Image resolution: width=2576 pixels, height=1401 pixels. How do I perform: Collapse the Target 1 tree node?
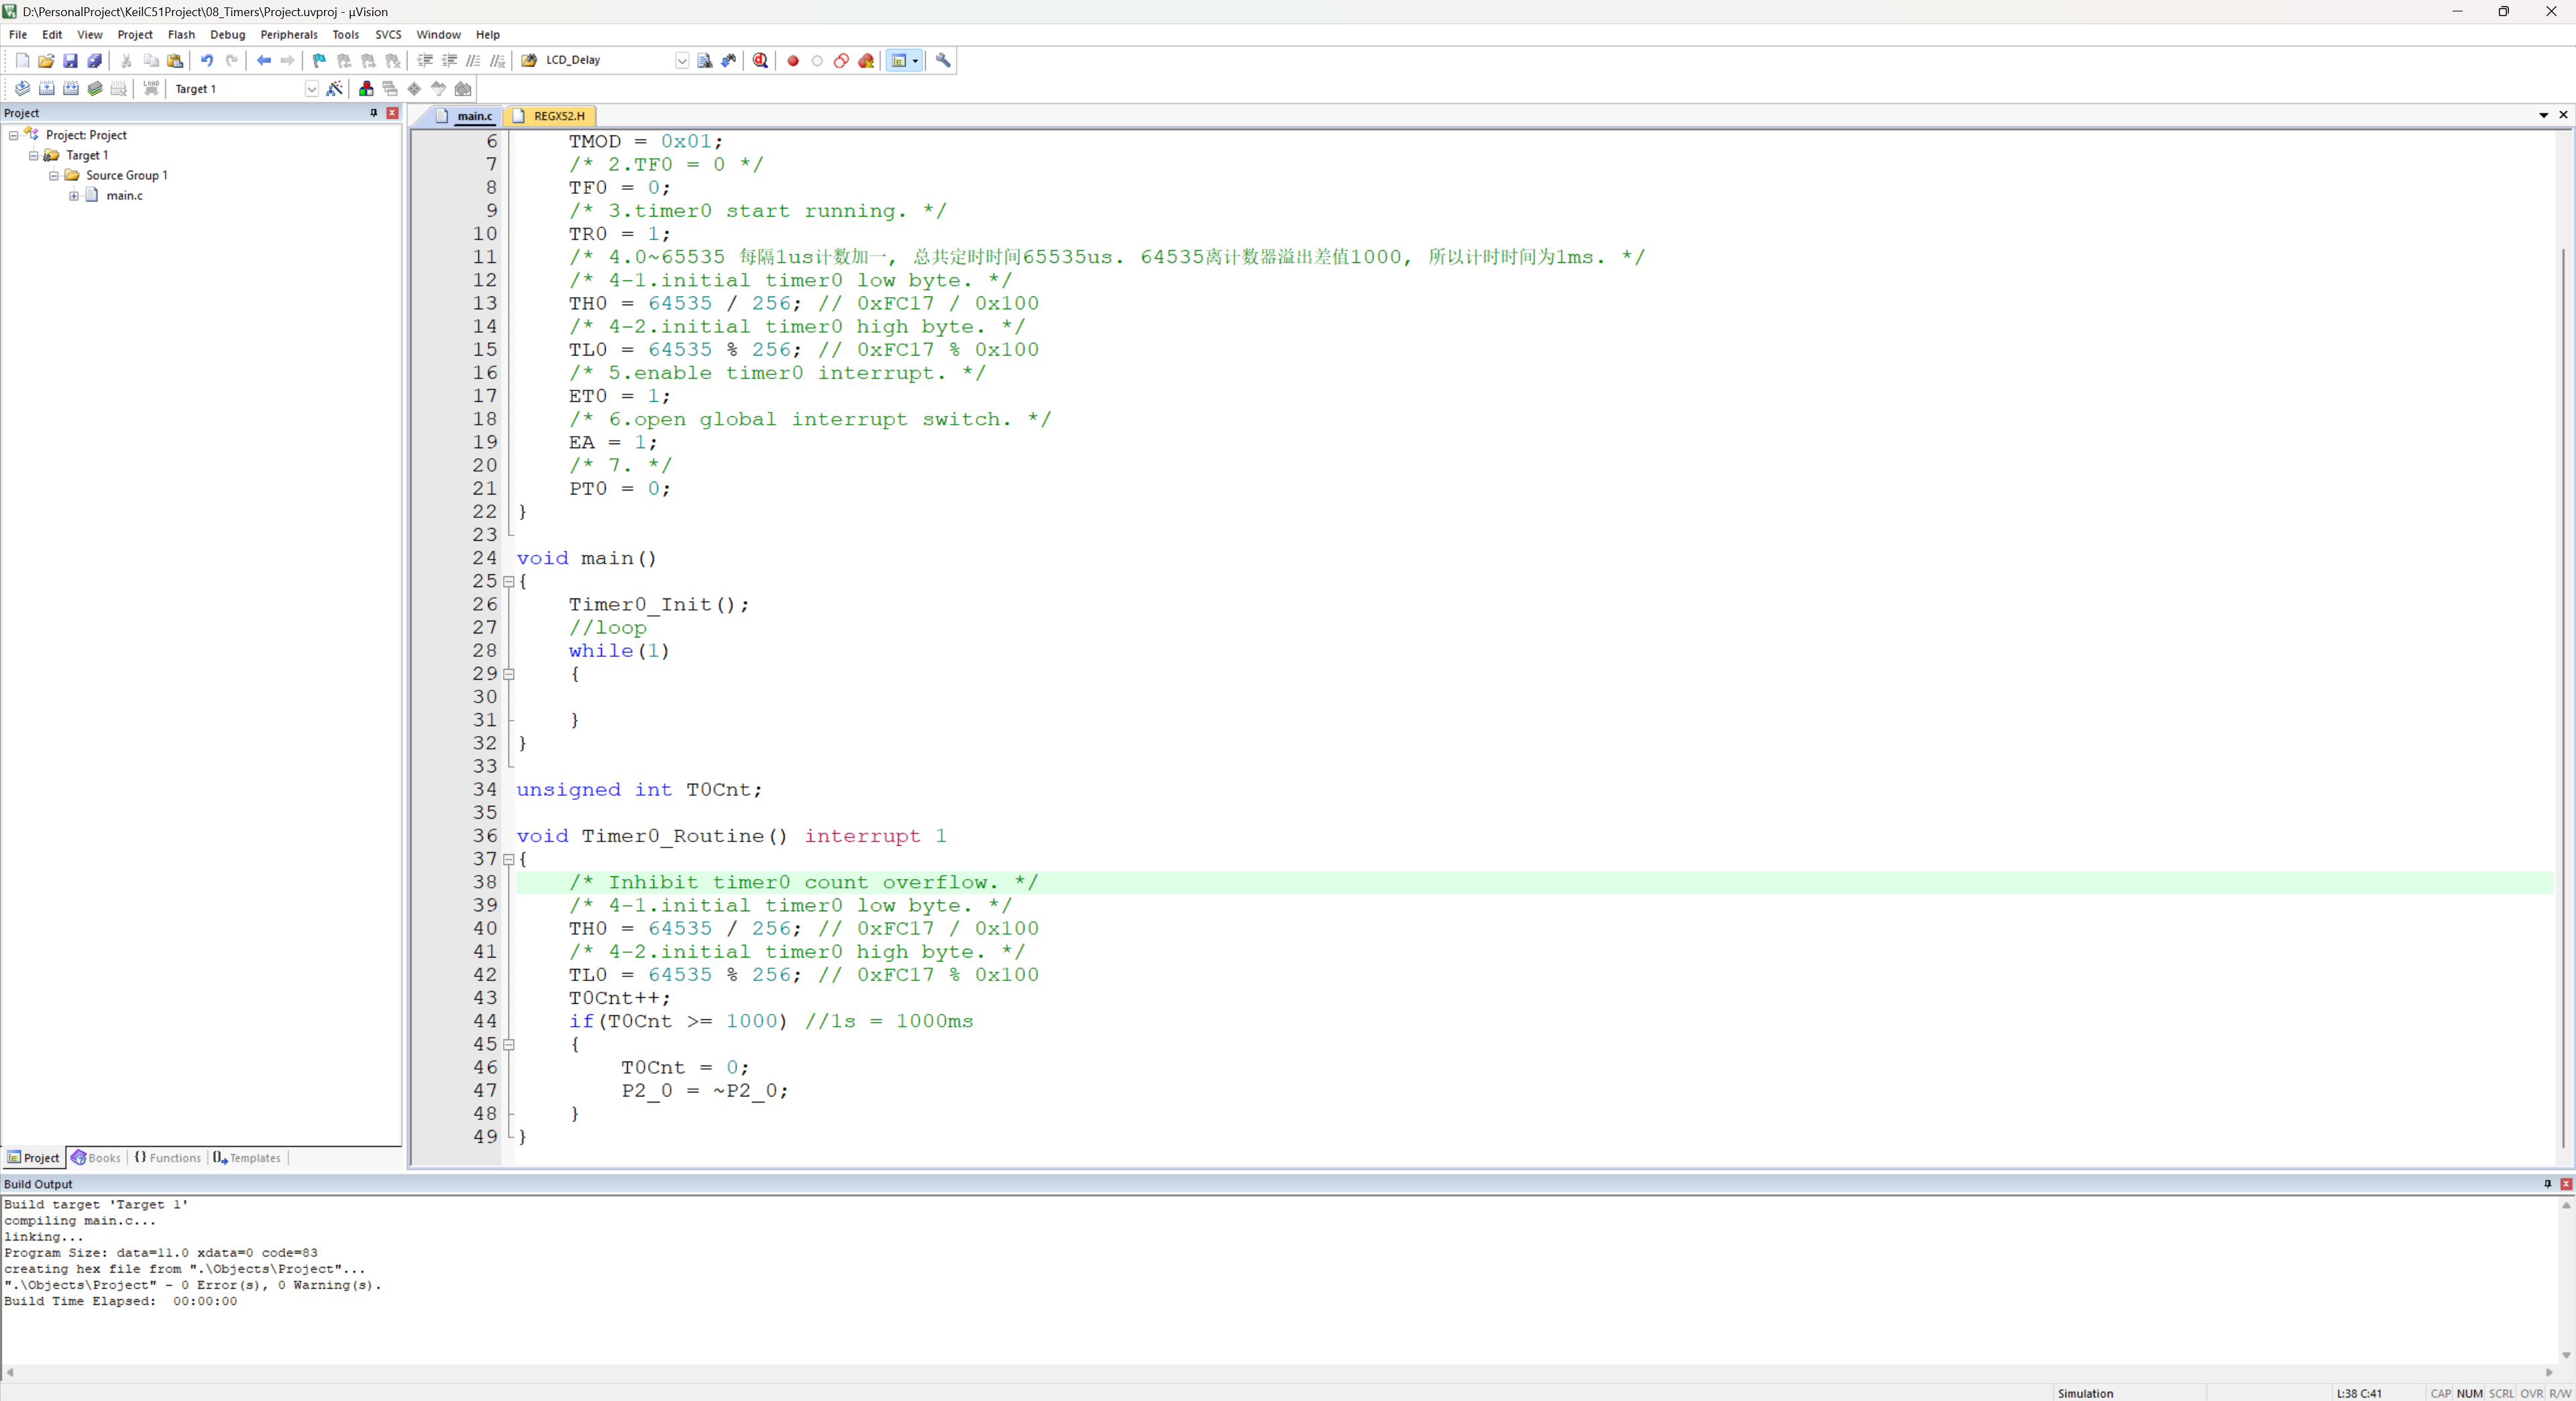[x=33, y=155]
